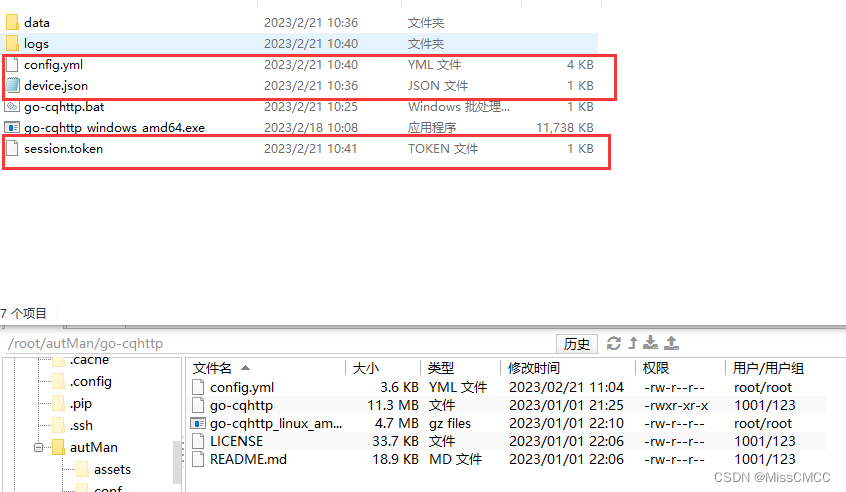This screenshot has width=846, height=492.
Task: Click the remote go-cqhttp file name
Action: (241, 406)
